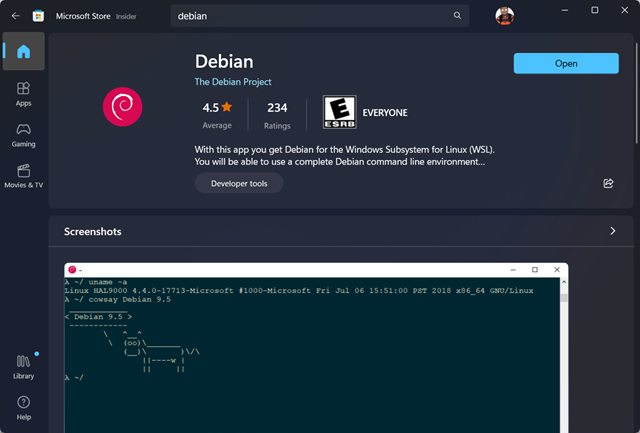
Task: Select the Home sidebar icon
Action: click(x=24, y=51)
